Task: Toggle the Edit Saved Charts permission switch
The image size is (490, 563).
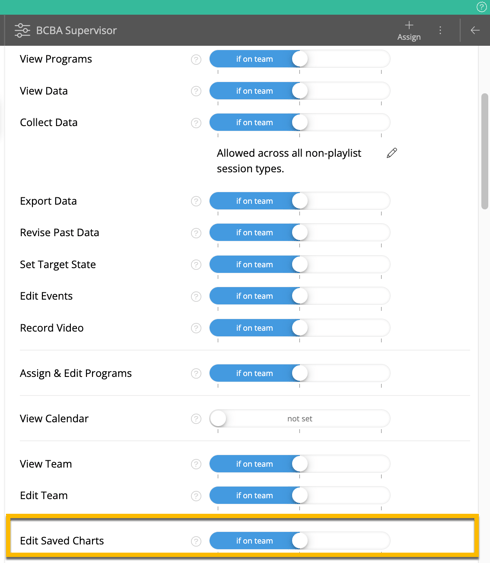Action: coord(300,541)
